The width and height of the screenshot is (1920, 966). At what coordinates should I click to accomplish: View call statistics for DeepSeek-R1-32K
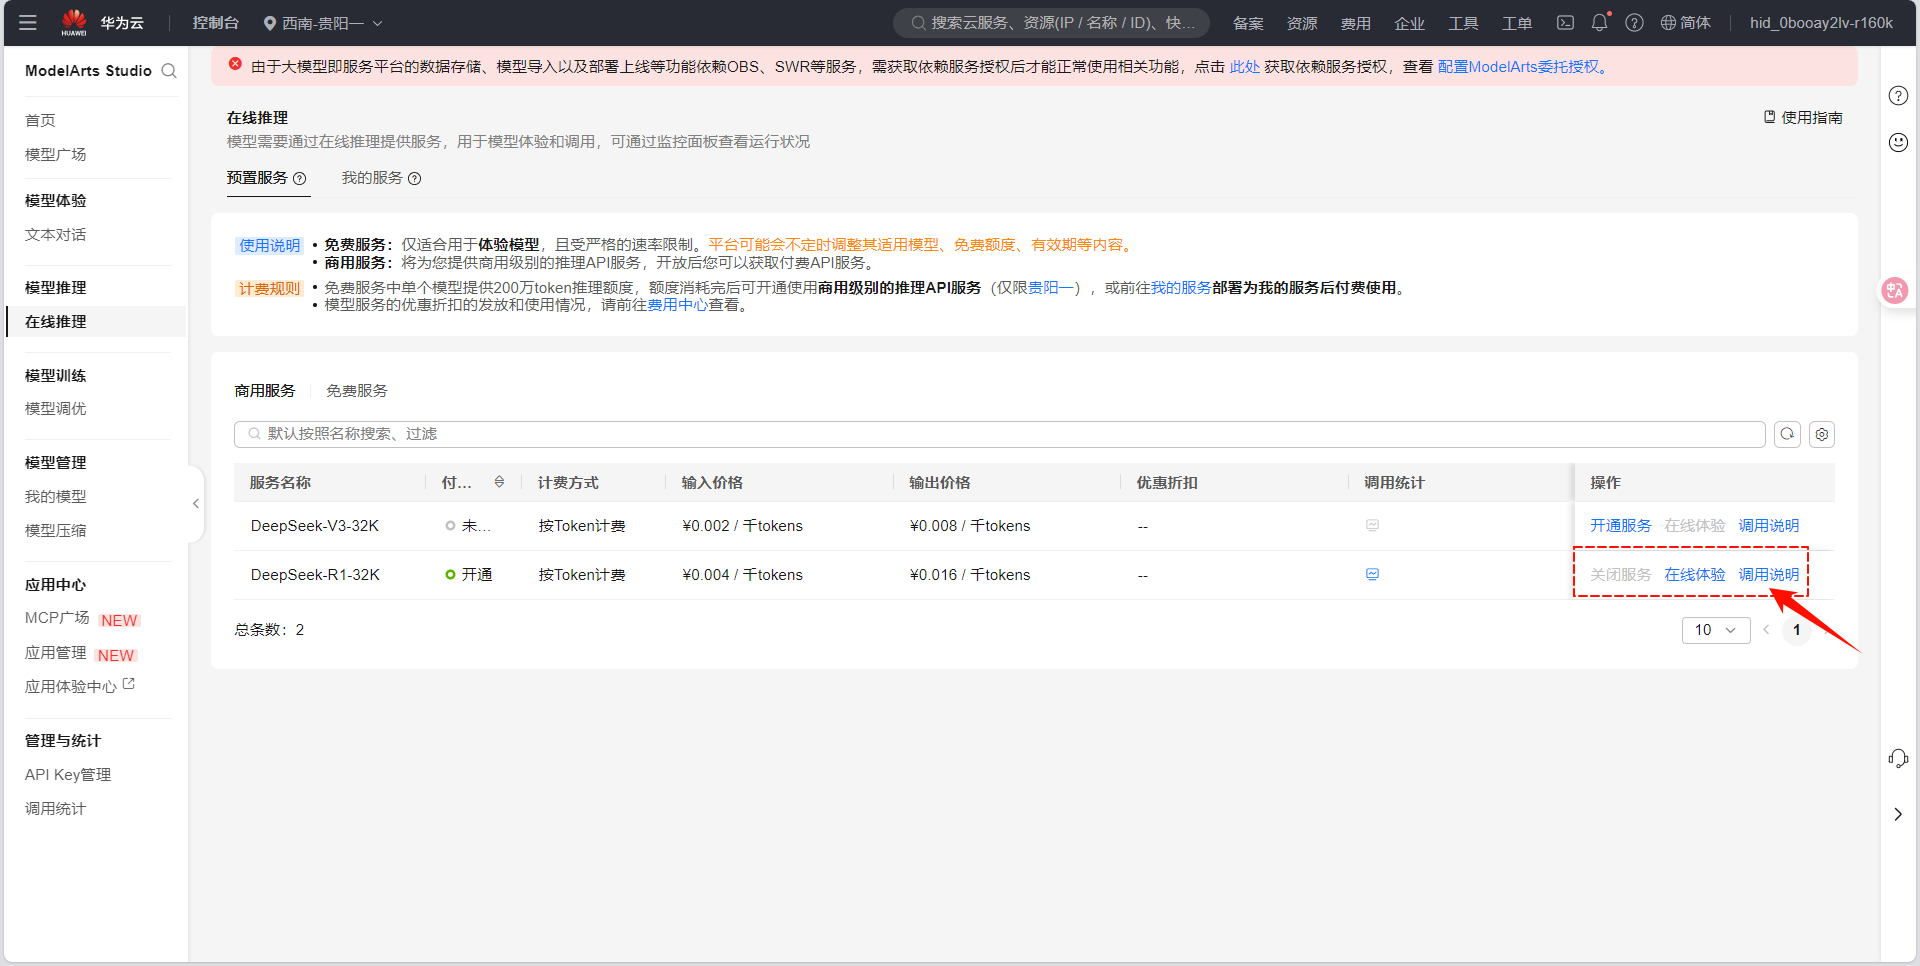[1372, 574]
